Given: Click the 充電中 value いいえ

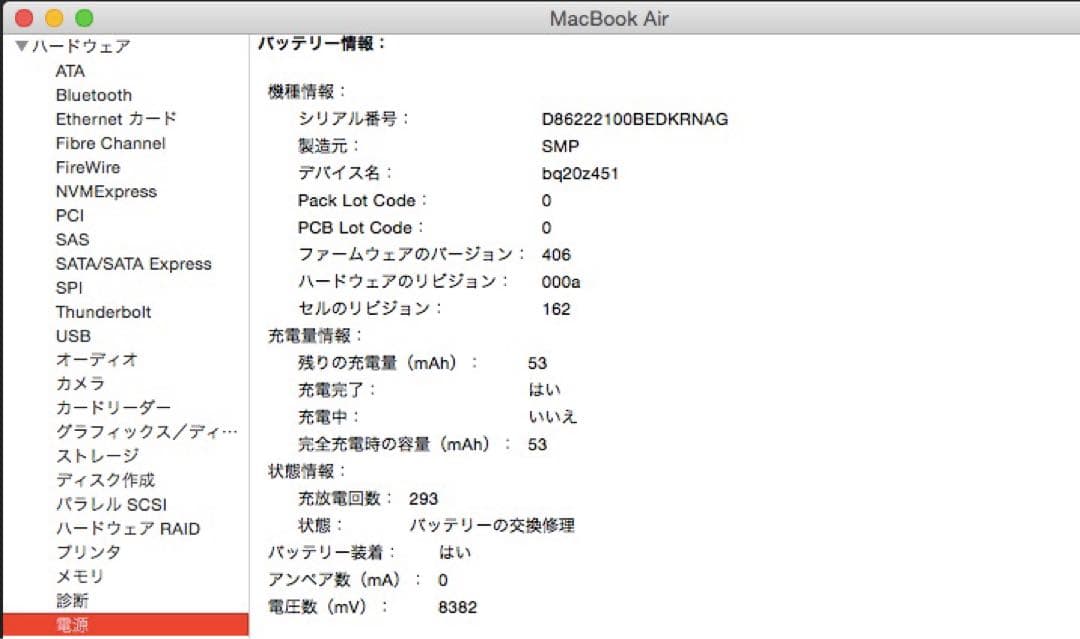Looking at the screenshot, I should 552,417.
